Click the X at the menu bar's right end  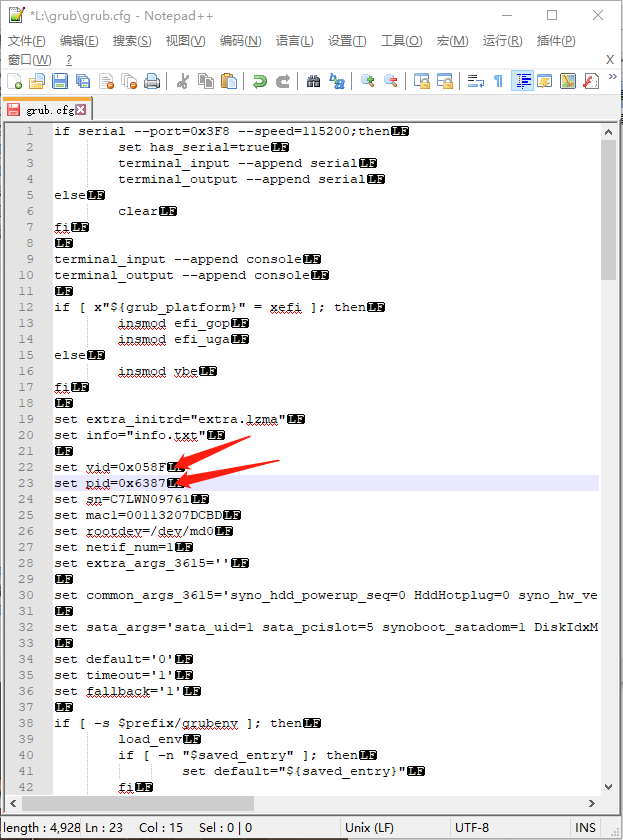(x=610, y=59)
